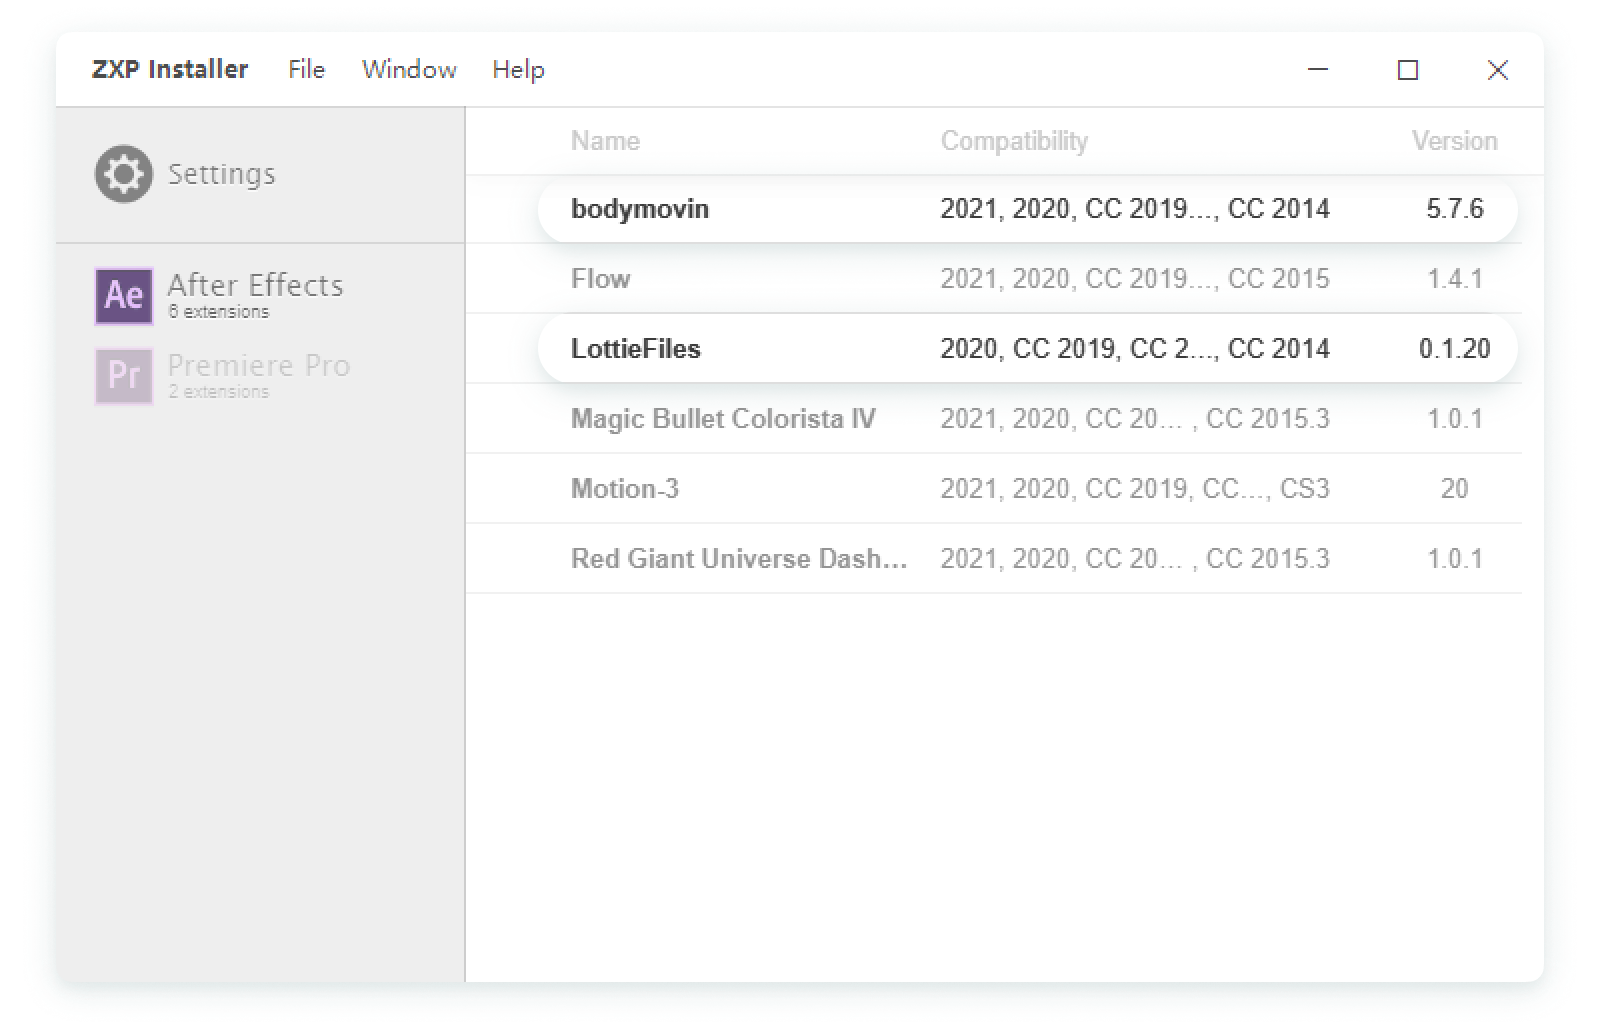Select the LottieFiles extension row
Viewport: 1600px width, 1030px height.
636,349
